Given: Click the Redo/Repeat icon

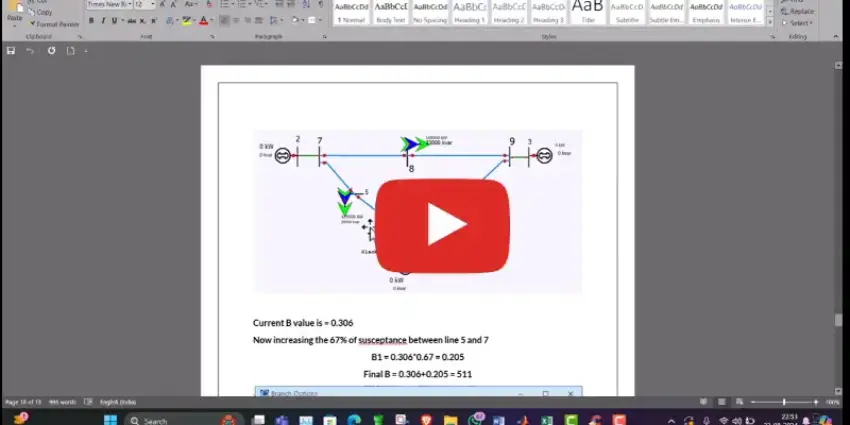Looking at the screenshot, I should click(51, 50).
